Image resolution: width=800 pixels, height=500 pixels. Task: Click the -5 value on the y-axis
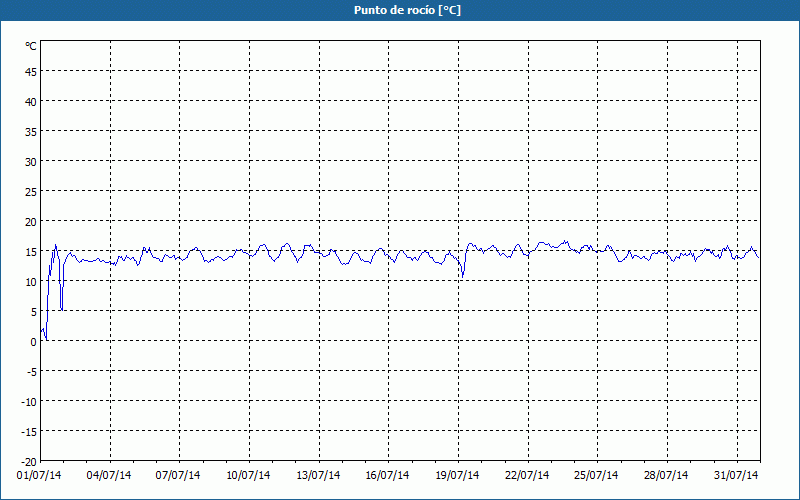point(30,372)
